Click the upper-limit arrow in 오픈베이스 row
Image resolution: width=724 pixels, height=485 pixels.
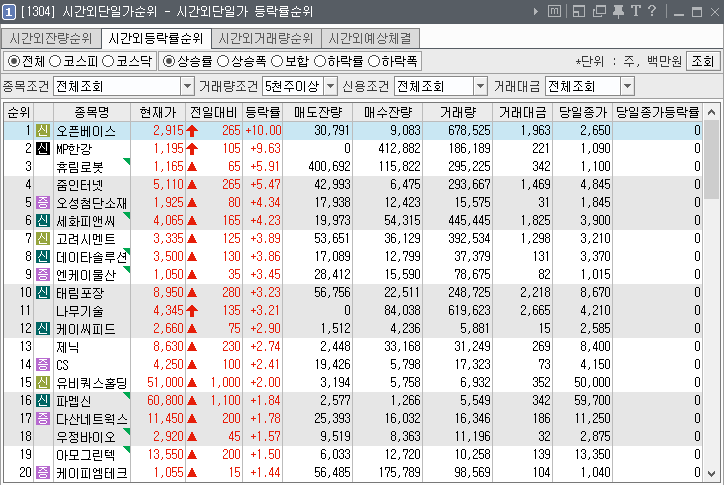(x=192, y=131)
